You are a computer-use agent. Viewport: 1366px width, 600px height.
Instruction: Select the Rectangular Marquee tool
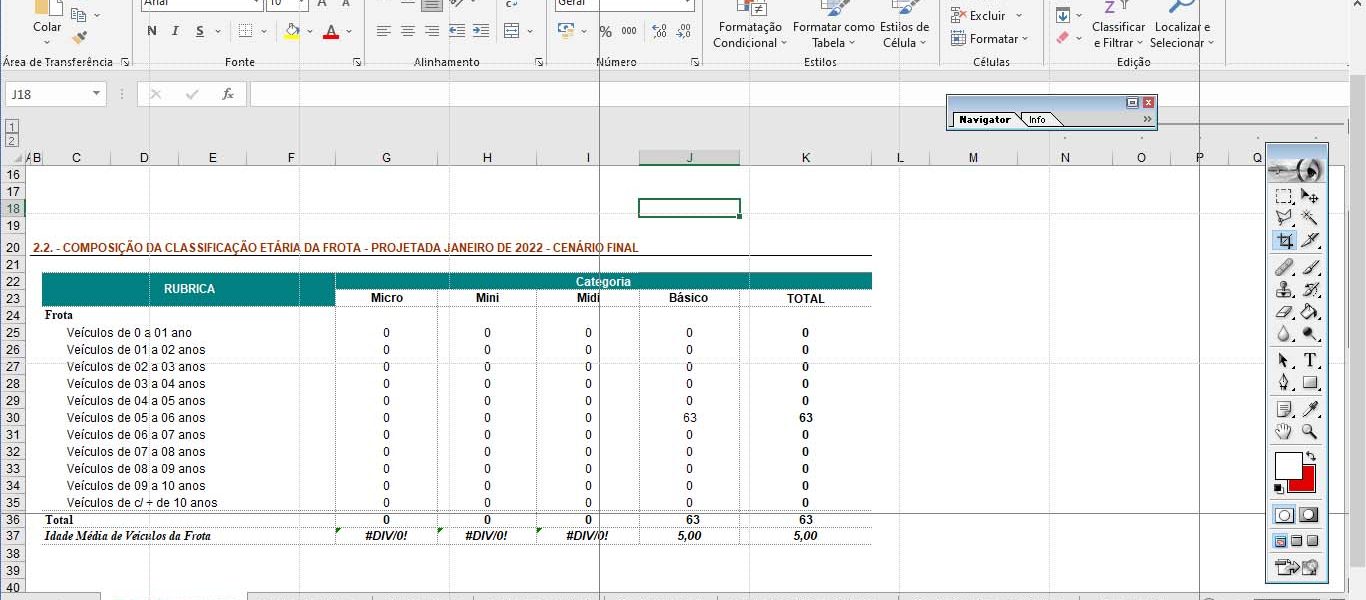click(1285, 197)
